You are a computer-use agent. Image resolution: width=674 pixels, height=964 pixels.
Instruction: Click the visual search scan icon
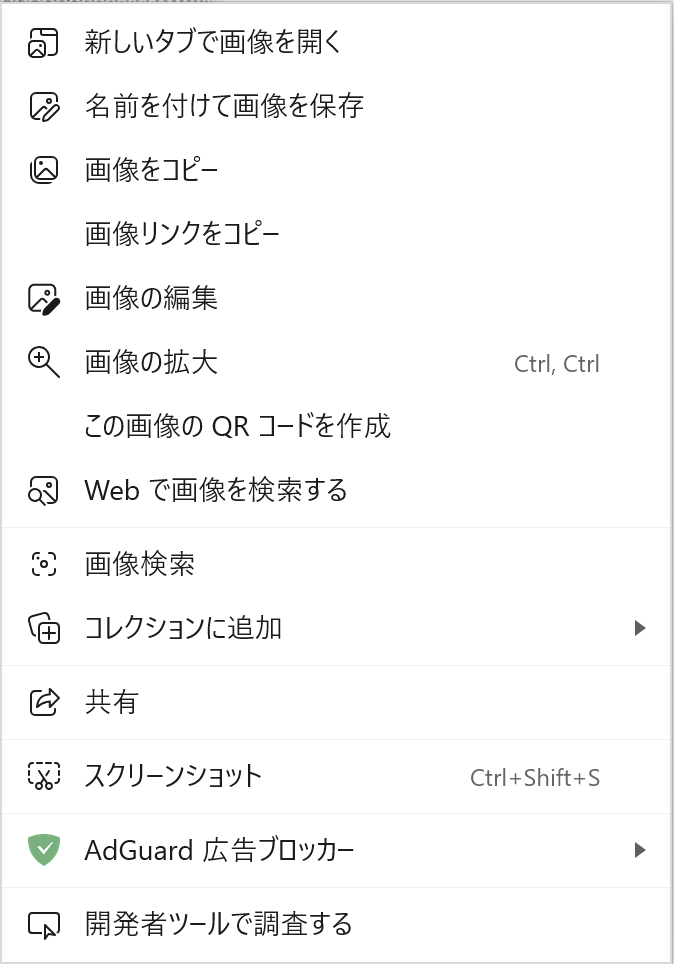pos(44,564)
